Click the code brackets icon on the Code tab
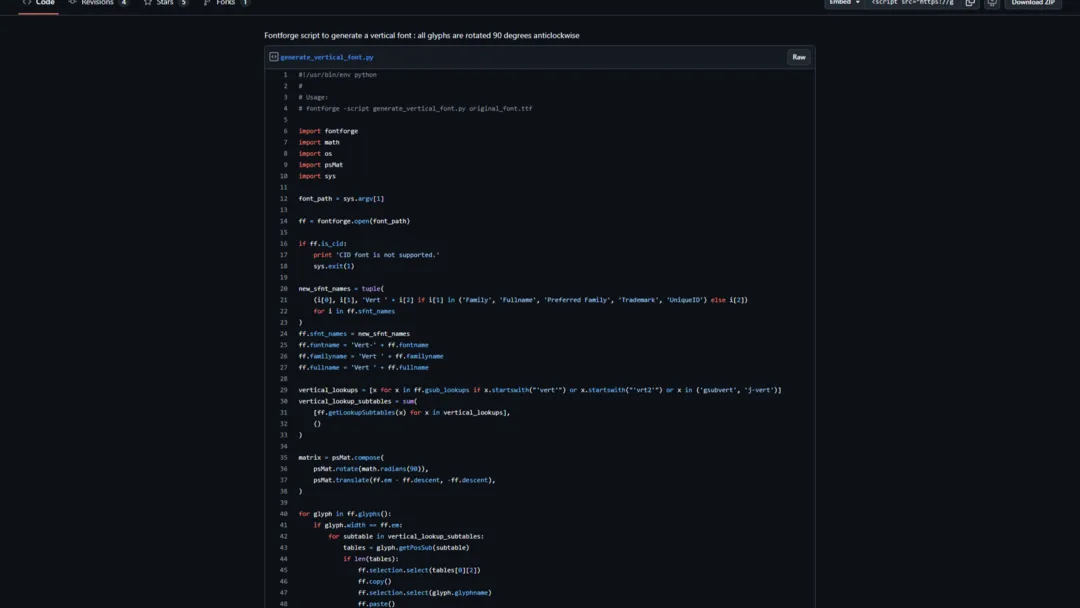This screenshot has width=1080, height=608. 26,3
